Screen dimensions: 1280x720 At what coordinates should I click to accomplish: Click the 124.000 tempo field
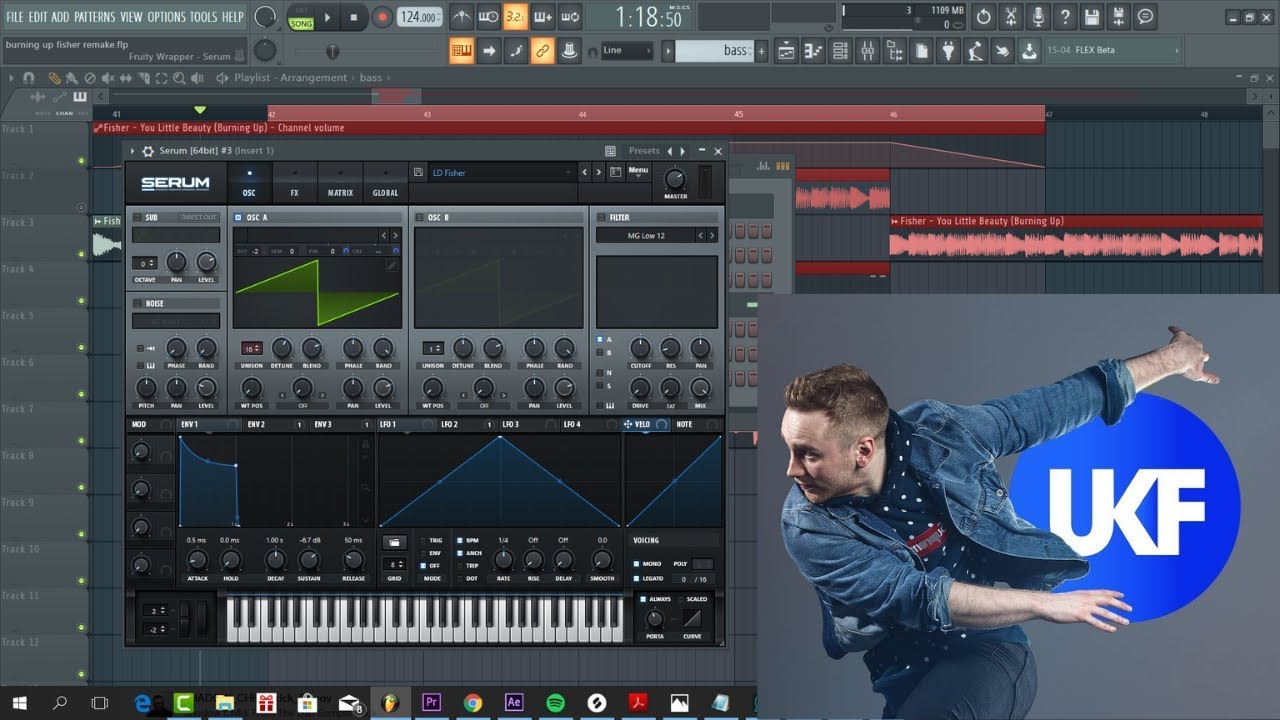(418, 17)
